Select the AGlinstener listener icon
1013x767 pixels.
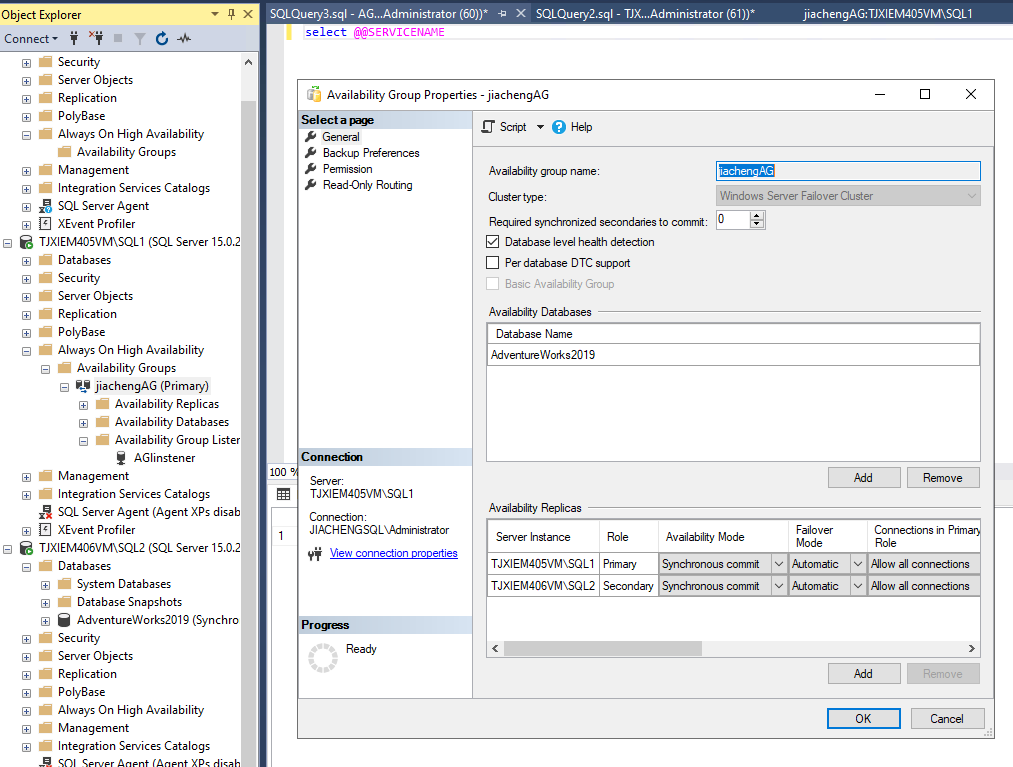click(122, 458)
